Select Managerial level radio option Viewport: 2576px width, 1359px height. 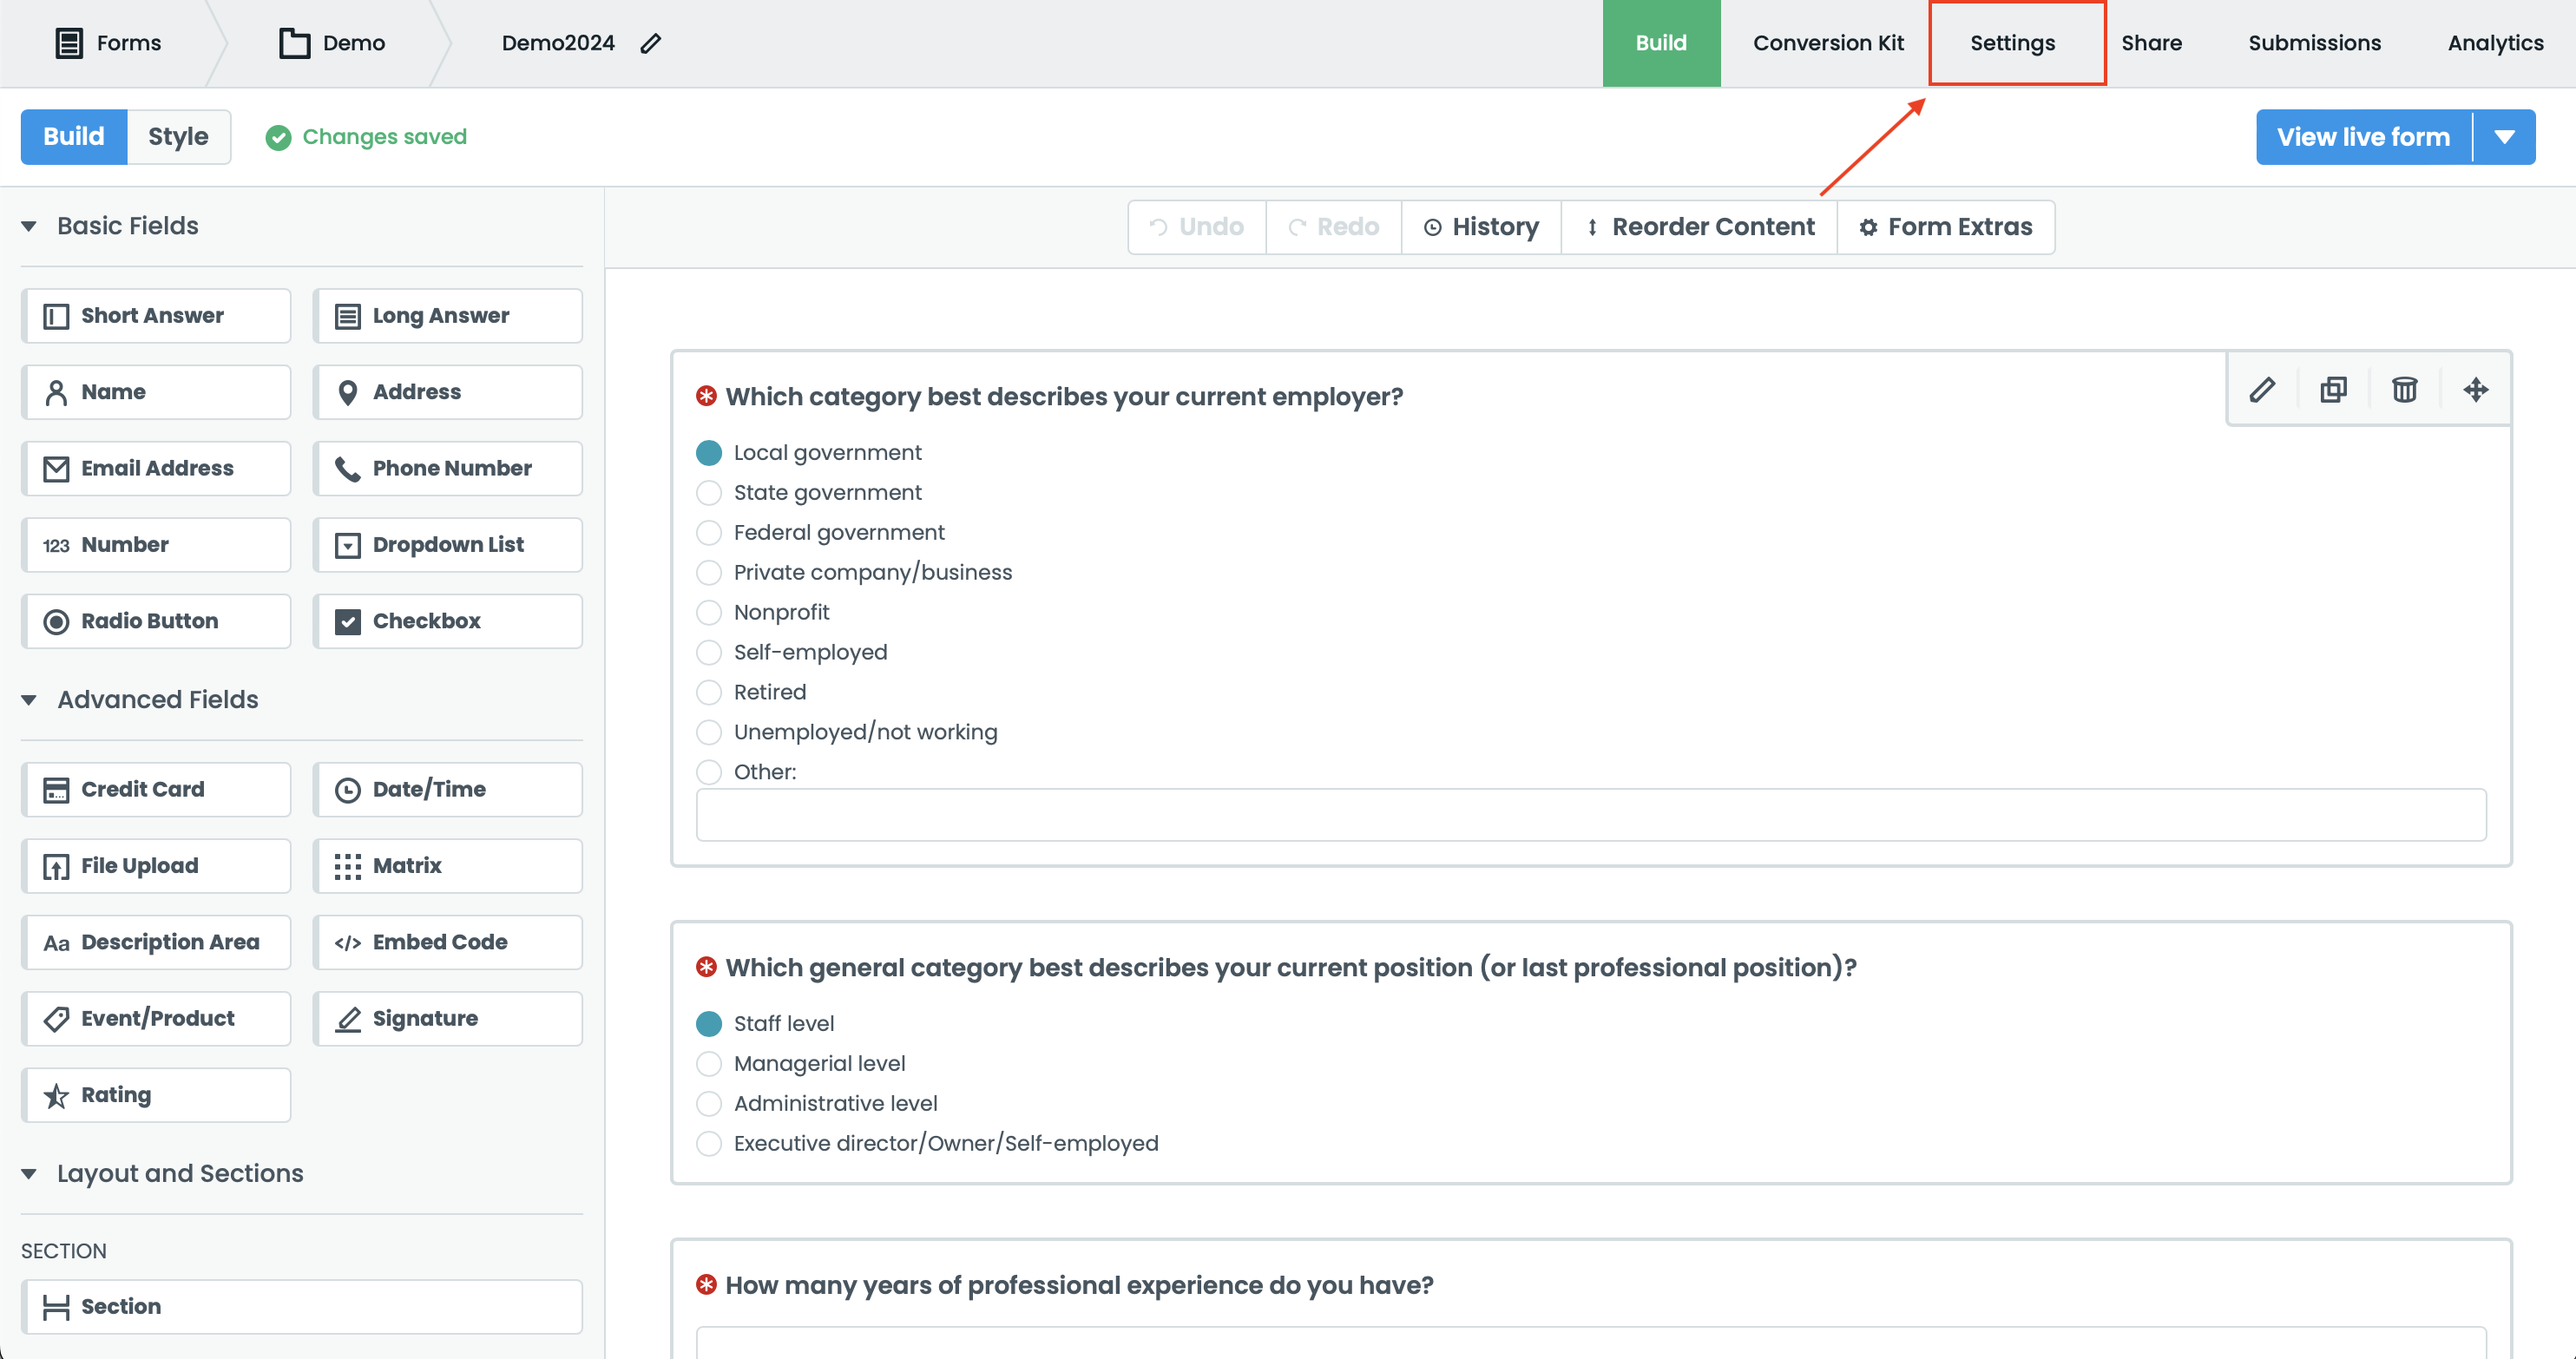point(709,1063)
